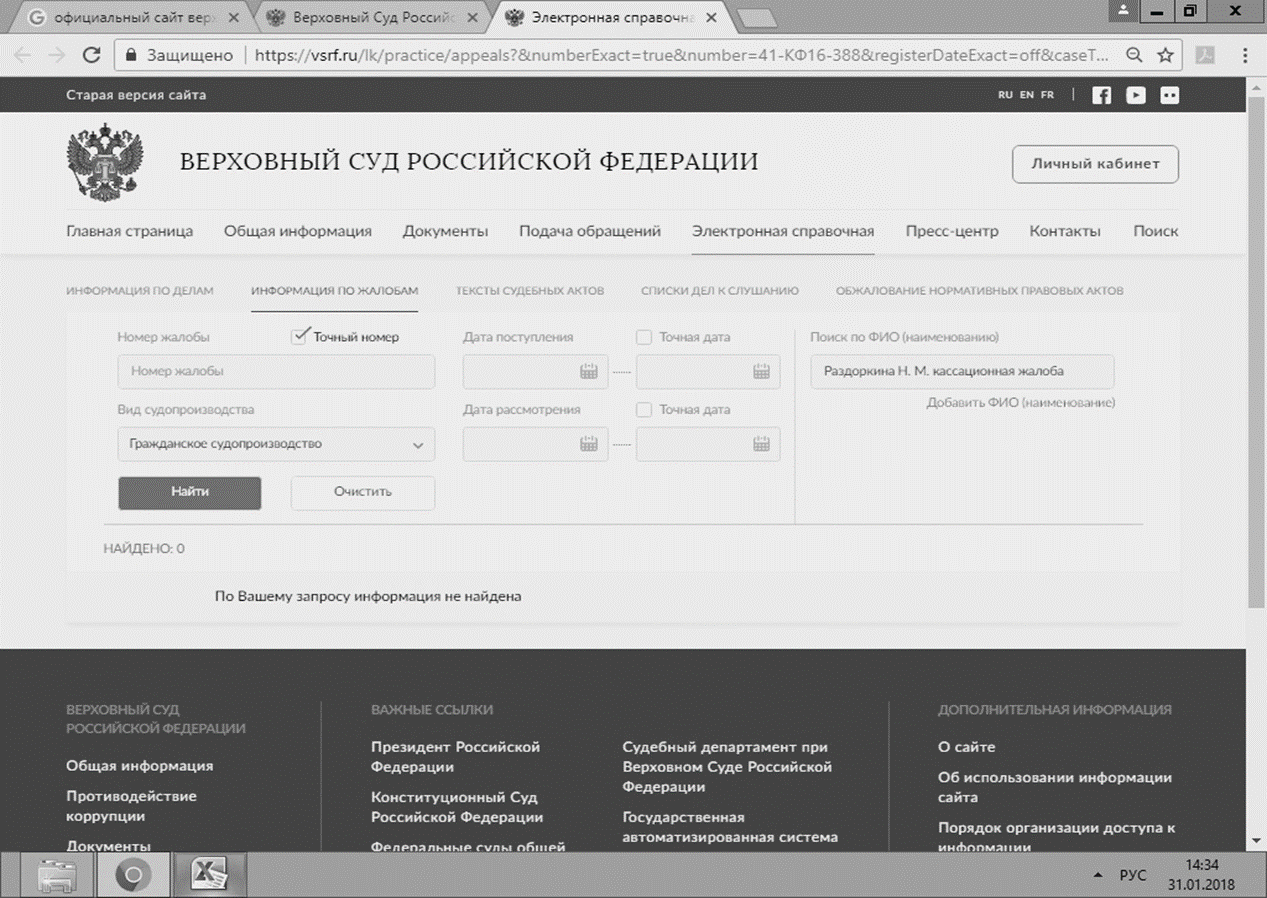Close the Электронная справочная browser tab

(x=711, y=18)
